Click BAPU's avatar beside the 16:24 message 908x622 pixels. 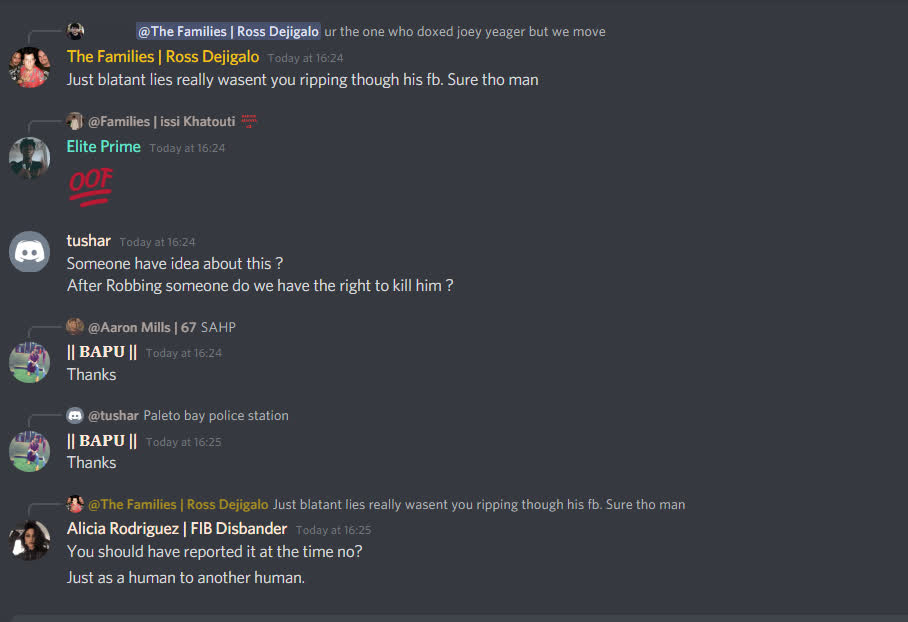click(29, 362)
